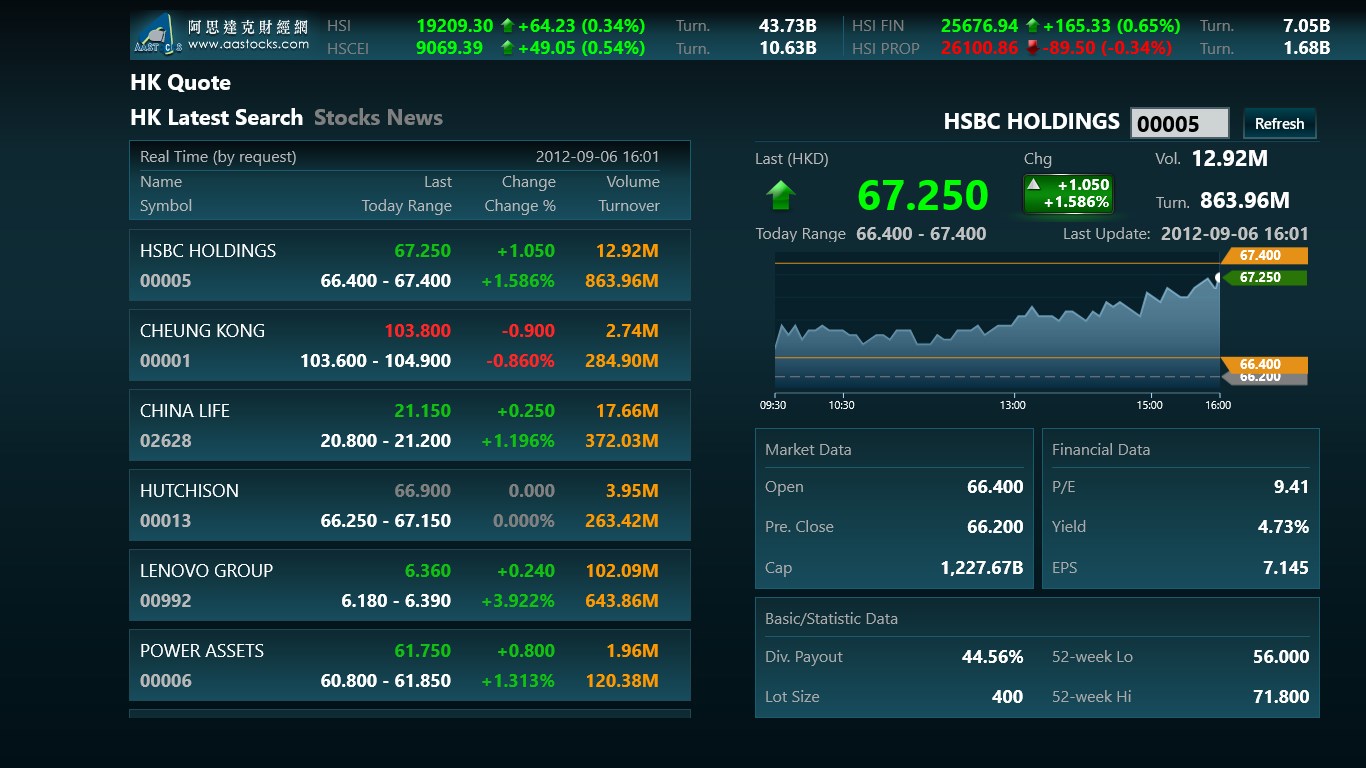Viewport: 1366px width, 768px height.
Task: Click the Lenovo change percent +3.922%
Action: click(518, 601)
